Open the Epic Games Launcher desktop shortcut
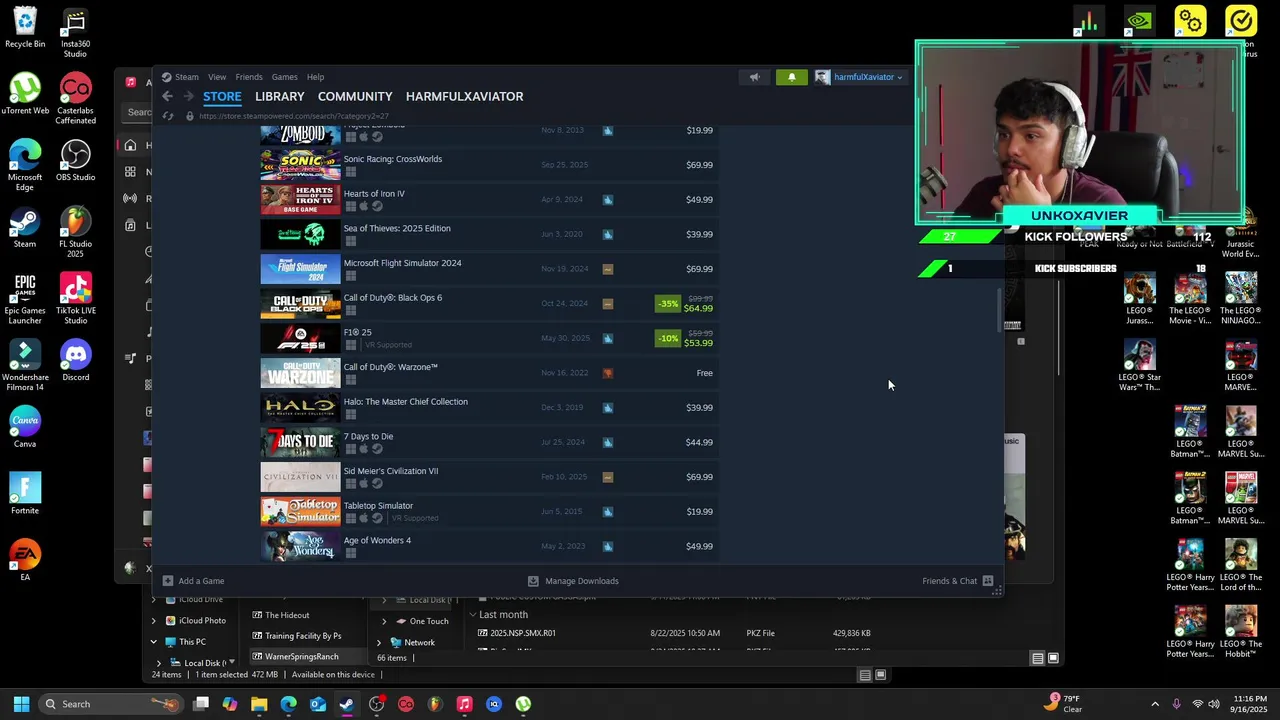1280x720 pixels. click(x=25, y=298)
